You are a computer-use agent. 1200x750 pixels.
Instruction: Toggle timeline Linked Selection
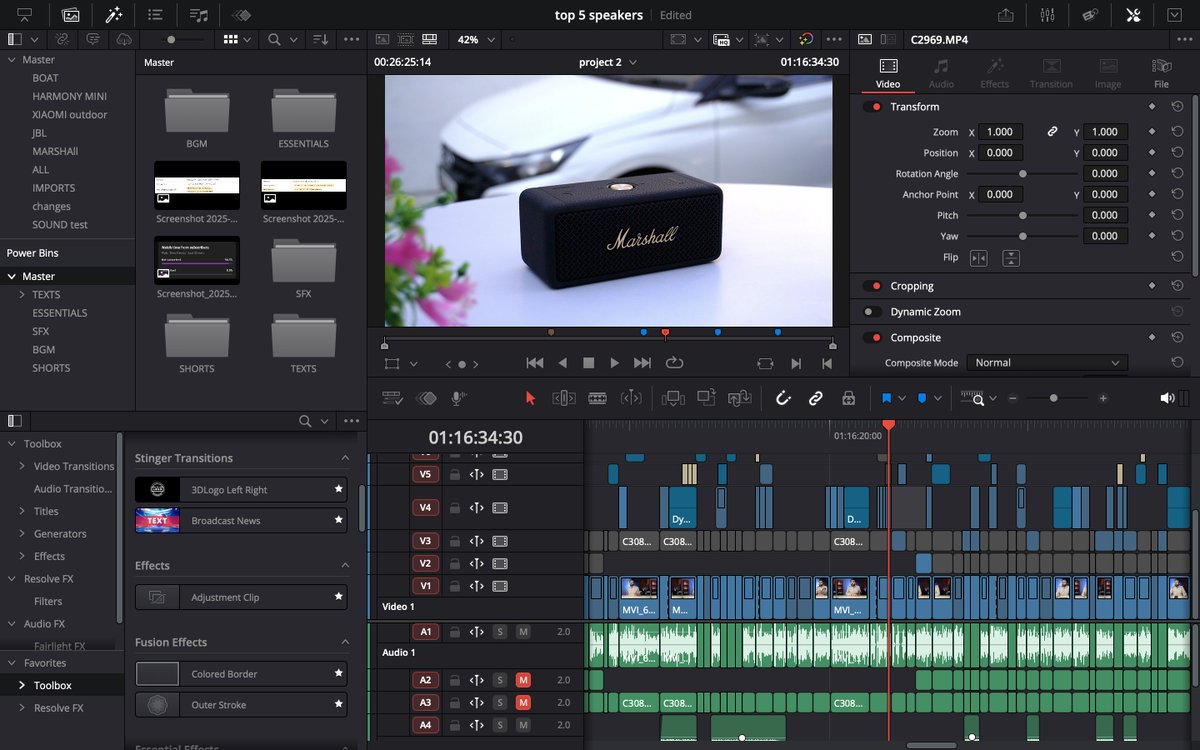pyautogui.click(x=815, y=398)
